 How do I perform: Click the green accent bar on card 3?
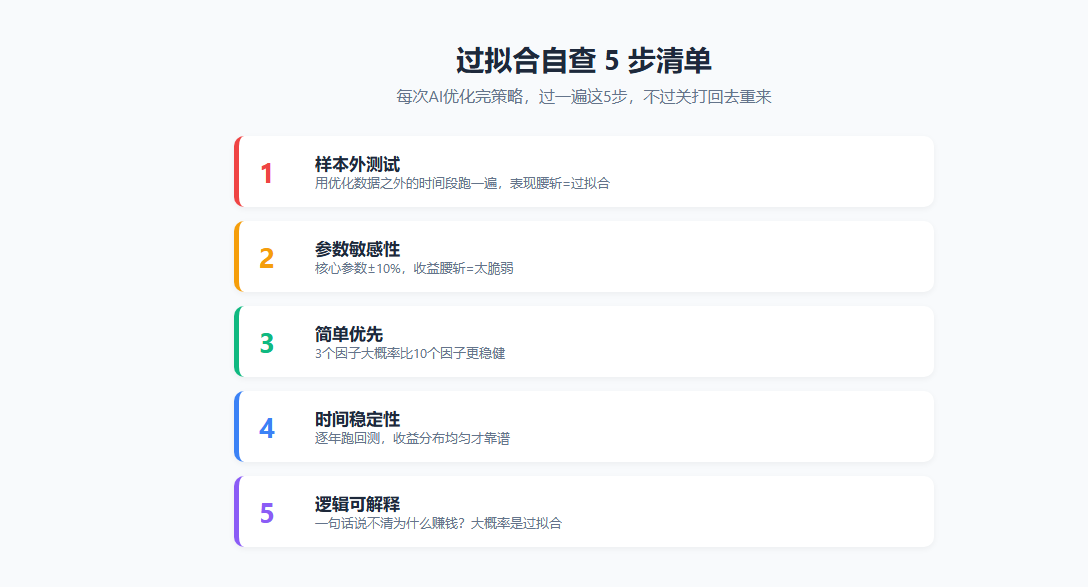point(237,341)
